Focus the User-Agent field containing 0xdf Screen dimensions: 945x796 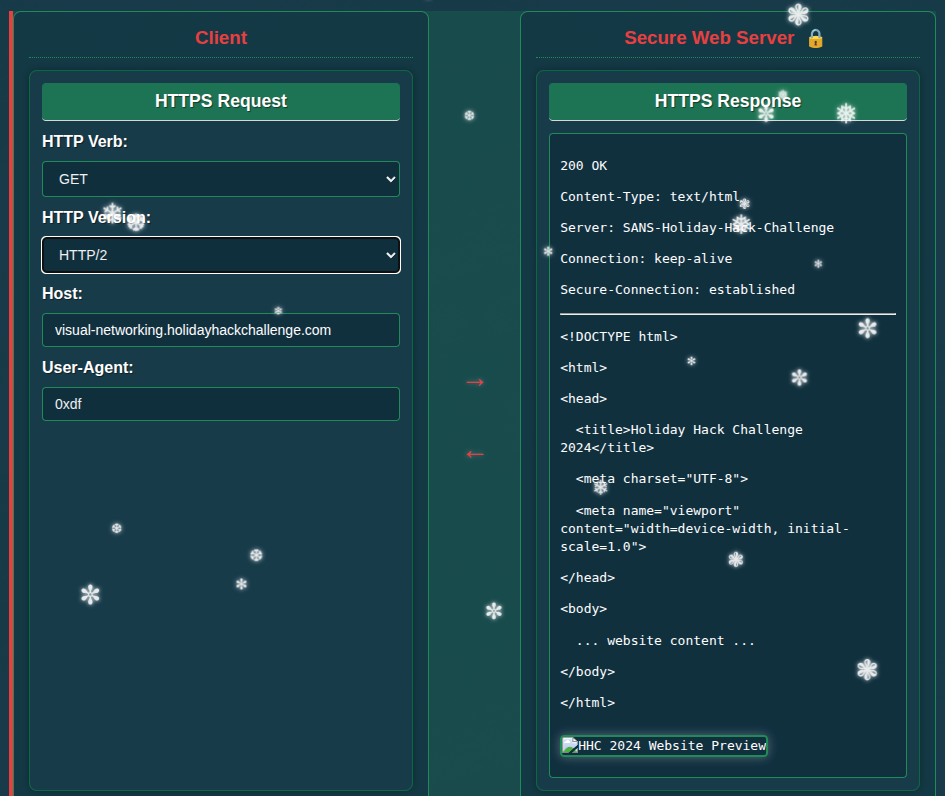(221, 404)
